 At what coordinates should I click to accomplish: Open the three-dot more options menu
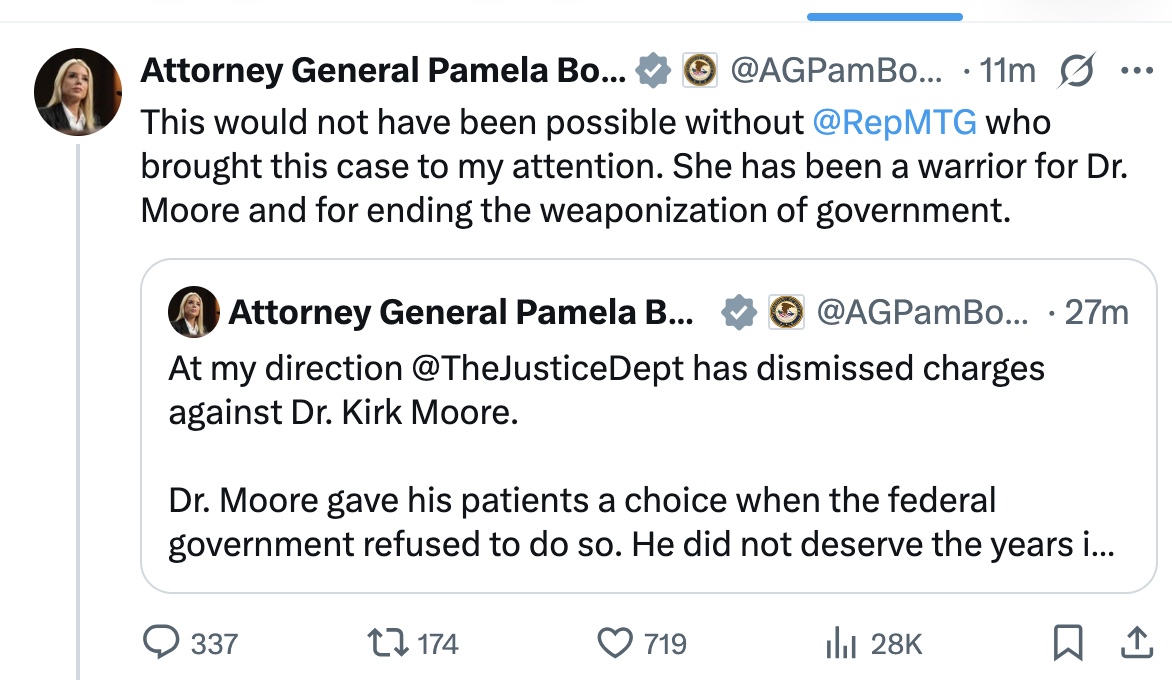(1137, 71)
